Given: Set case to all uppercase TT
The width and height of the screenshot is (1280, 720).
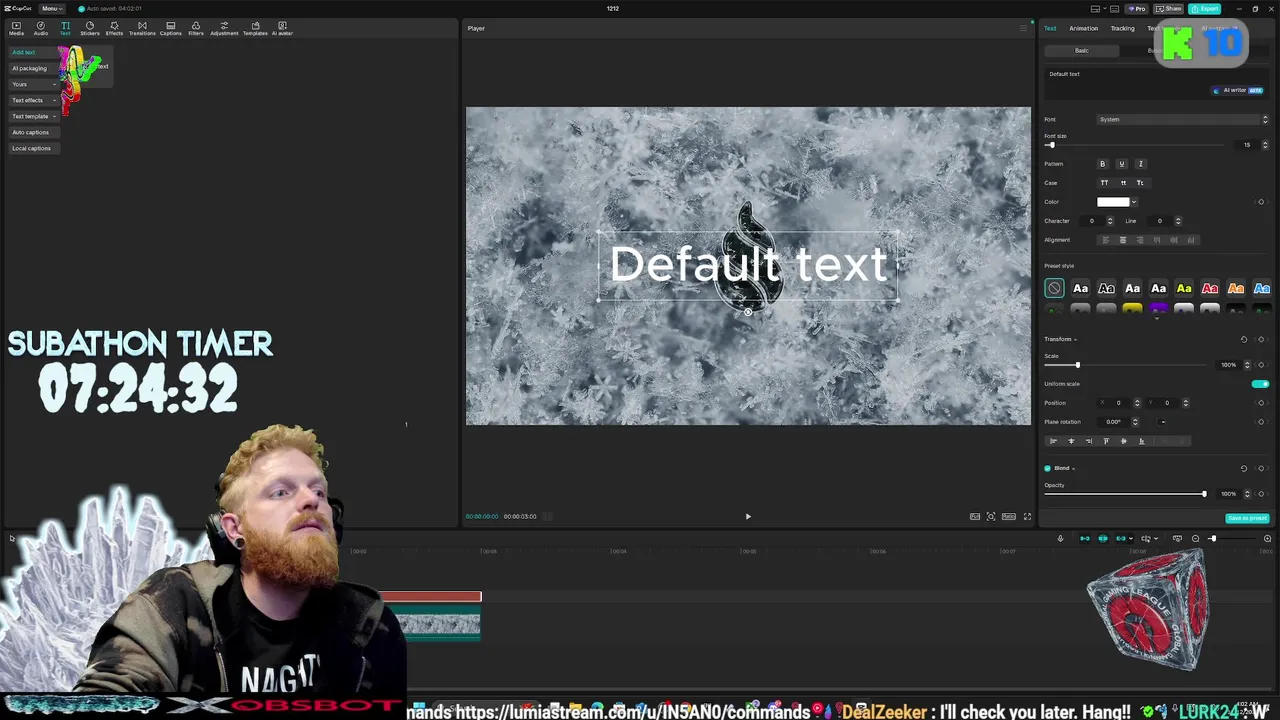Looking at the screenshot, I should [x=1104, y=183].
